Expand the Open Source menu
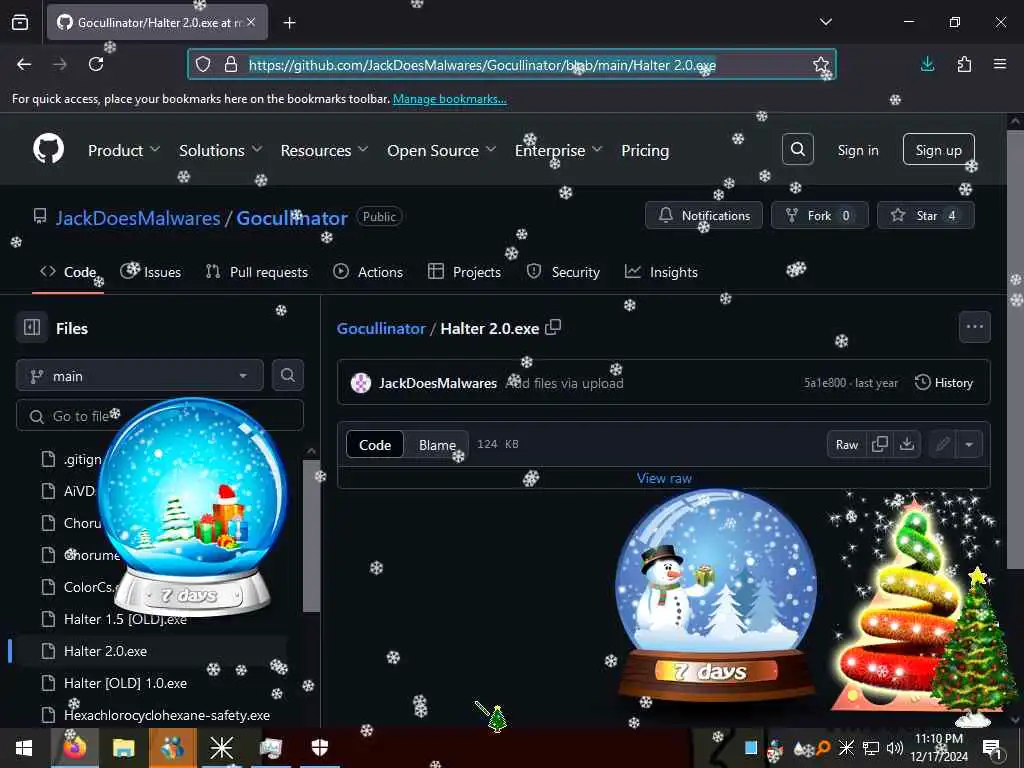Viewport: 1024px width, 768px height. (441, 150)
